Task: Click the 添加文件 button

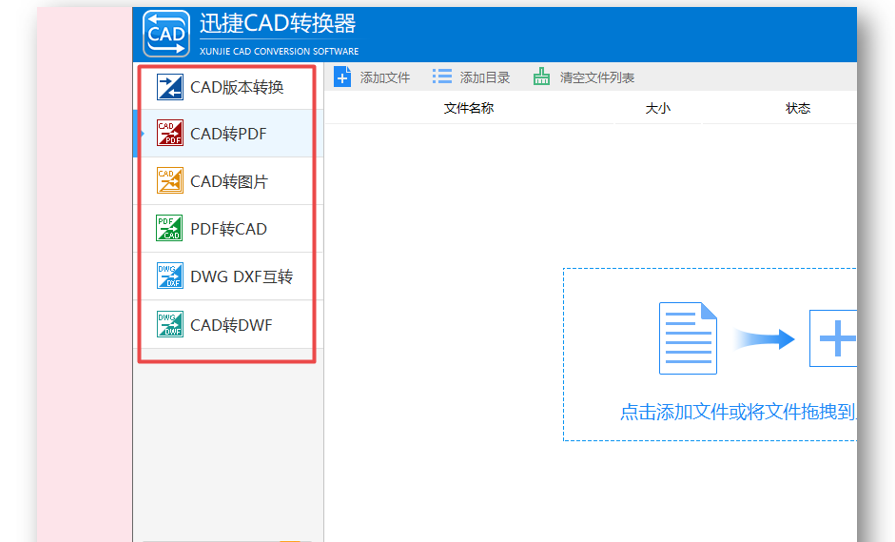Action: (x=372, y=77)
